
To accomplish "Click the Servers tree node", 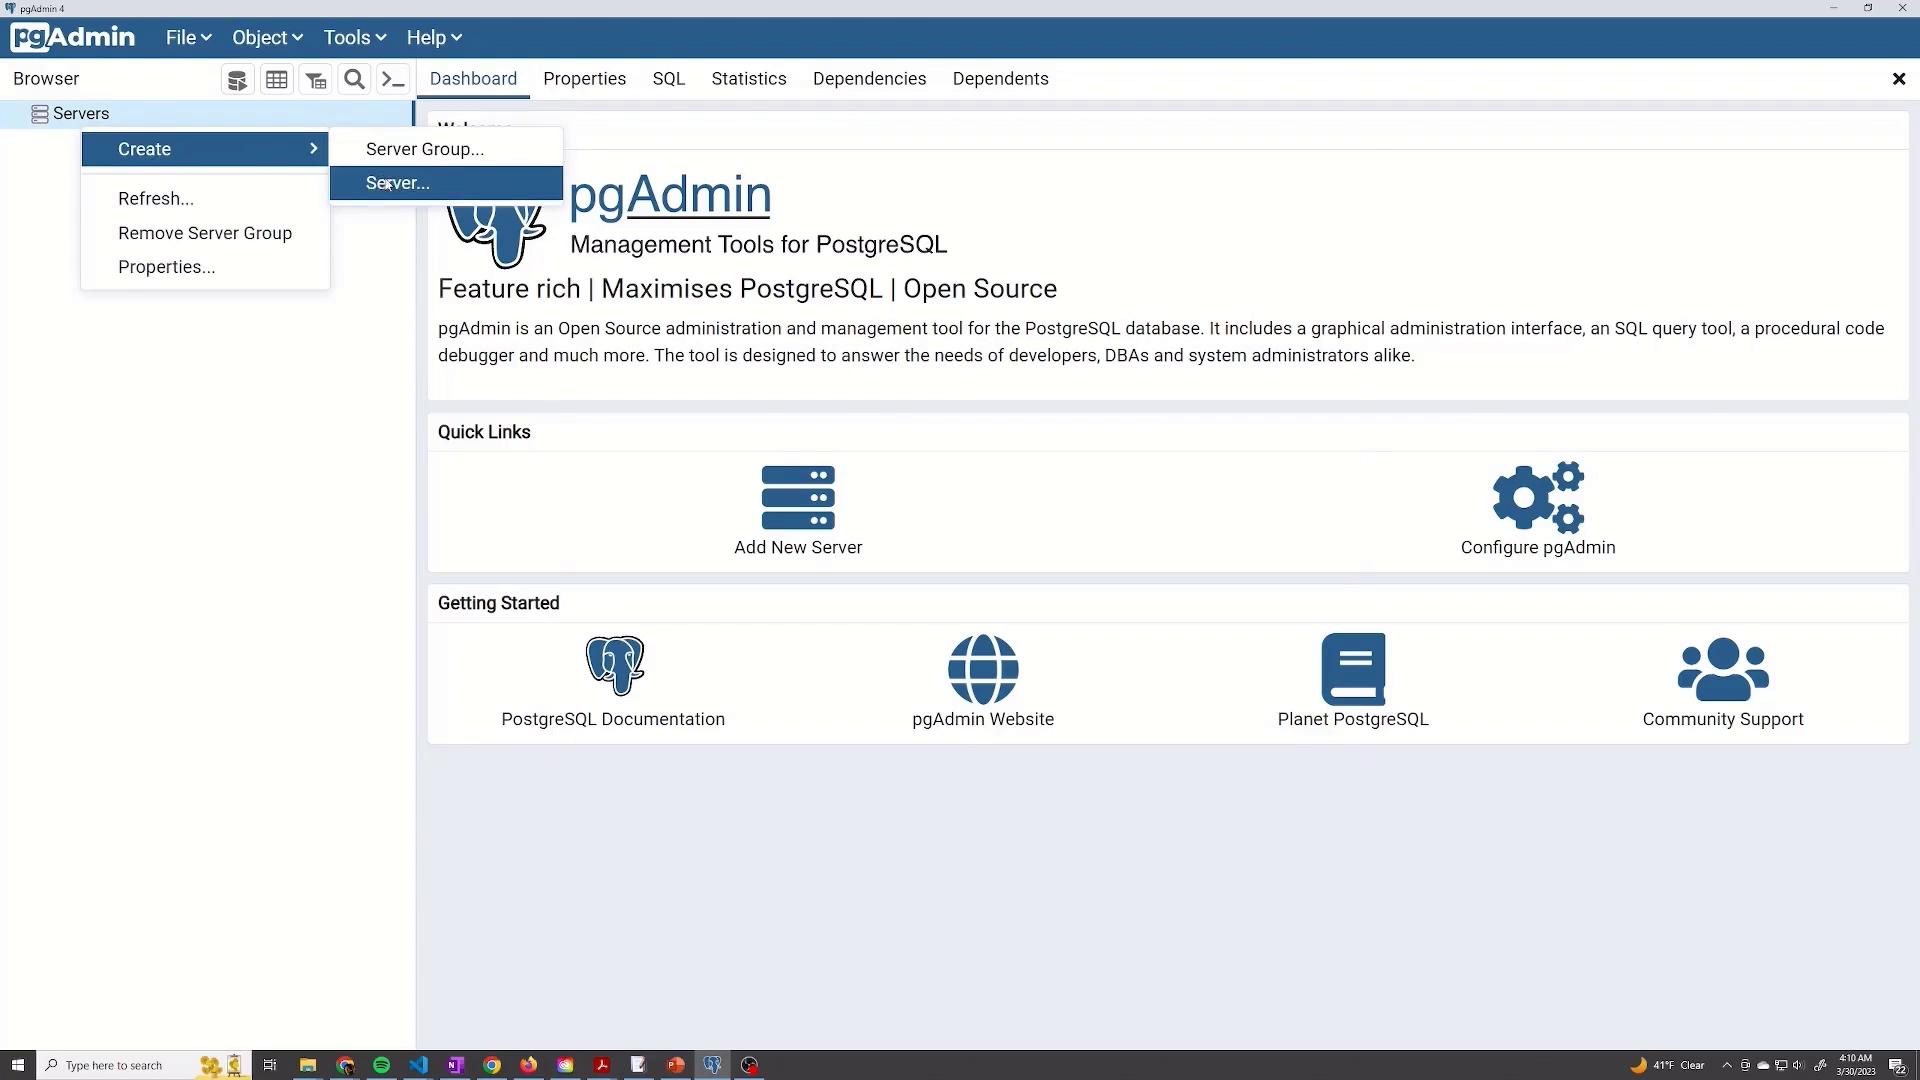I will coord(81,114).
